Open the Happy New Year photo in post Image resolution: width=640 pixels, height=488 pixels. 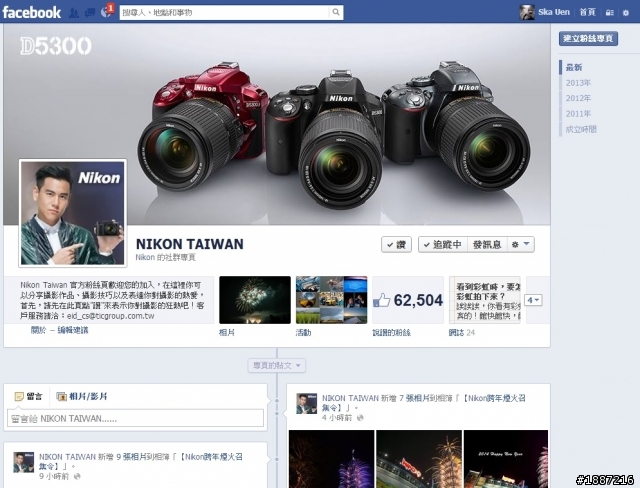click(506, 459)
